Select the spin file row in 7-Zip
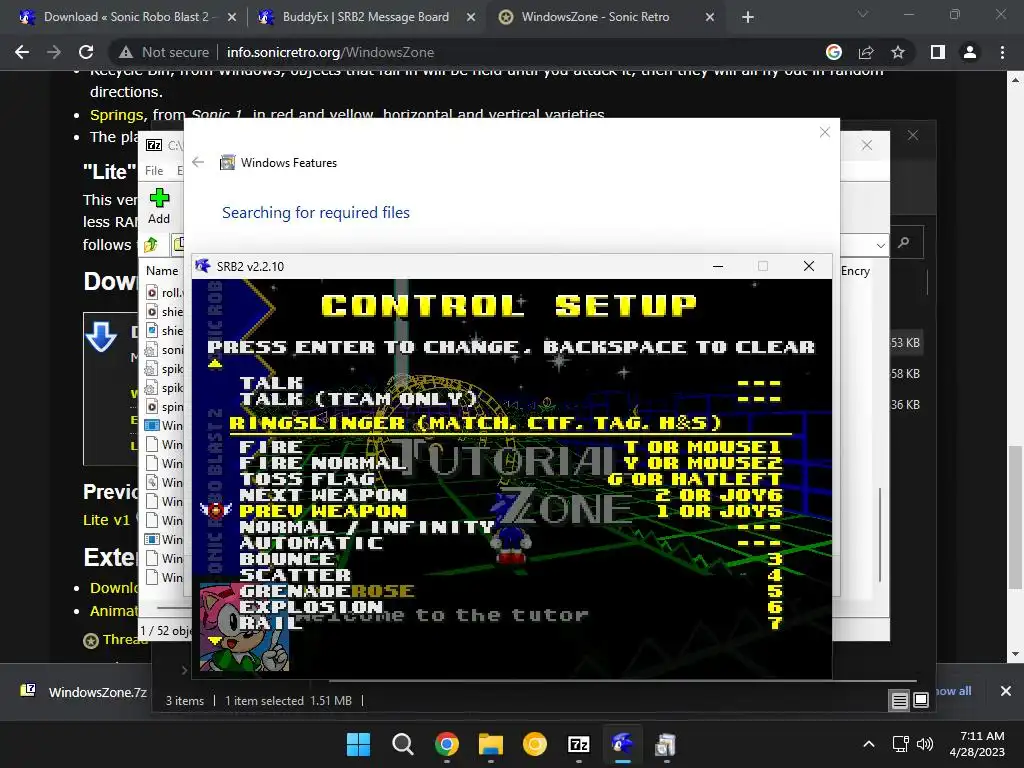This screenshot has width=1024, height=768. tap(165, 407)
